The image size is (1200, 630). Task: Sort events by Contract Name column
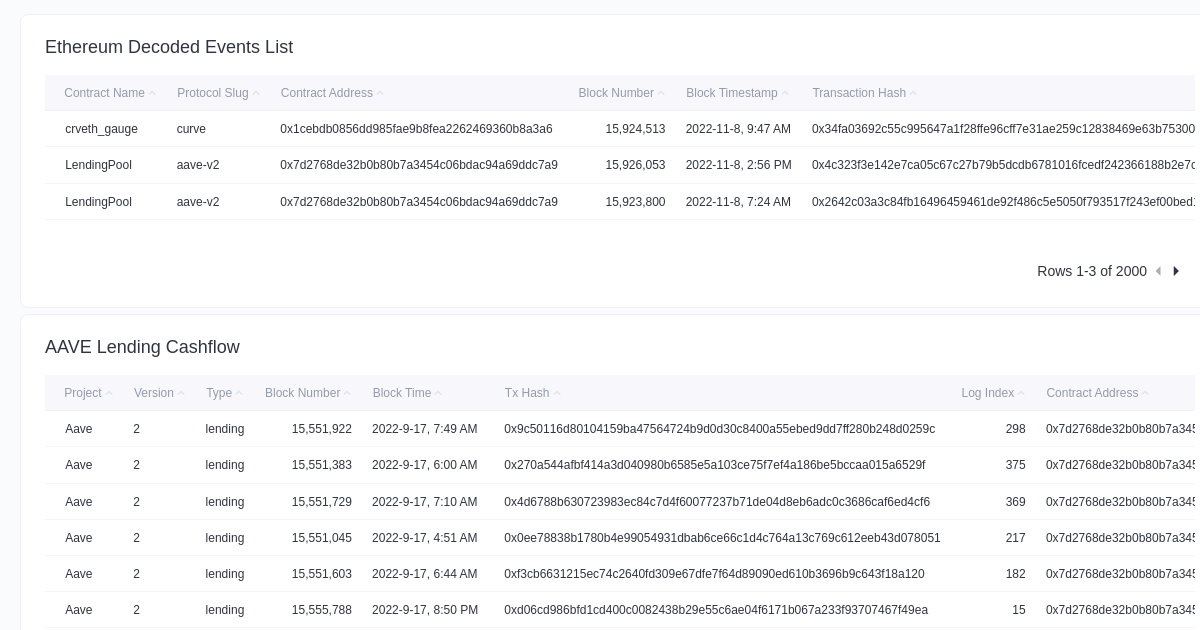105,93
